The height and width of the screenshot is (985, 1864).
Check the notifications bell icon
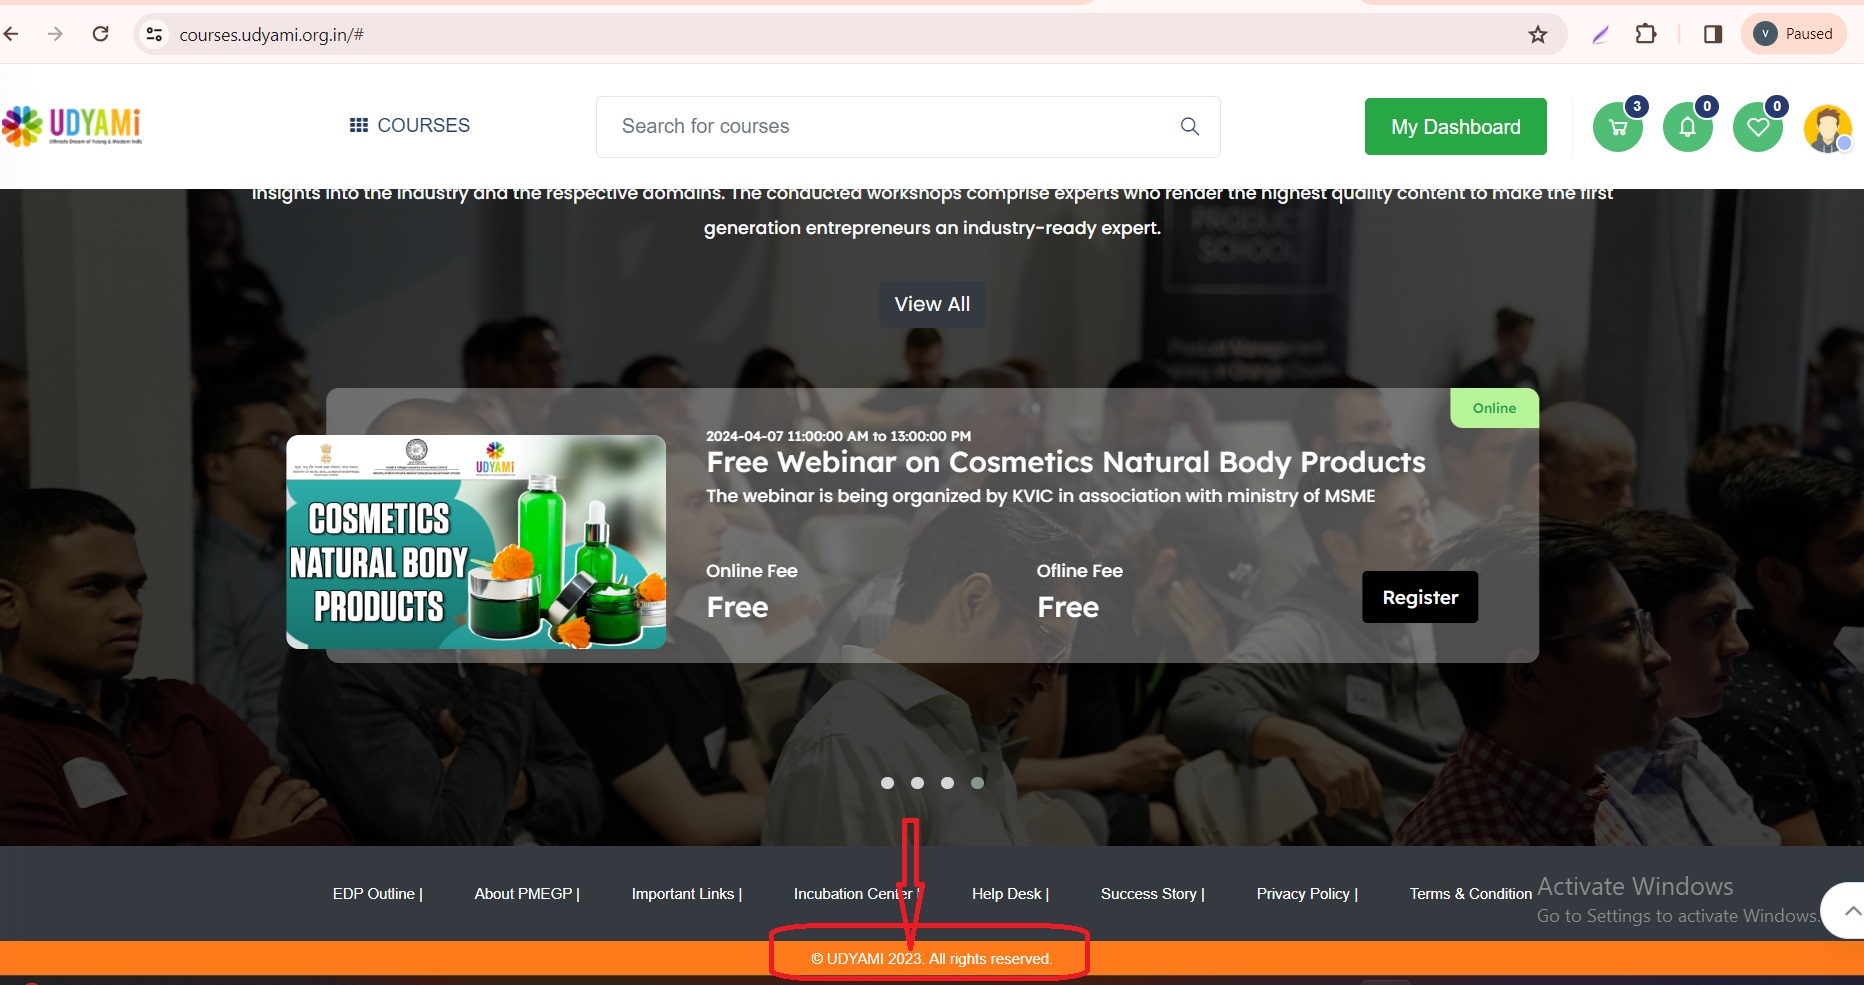click(1687, 126)
